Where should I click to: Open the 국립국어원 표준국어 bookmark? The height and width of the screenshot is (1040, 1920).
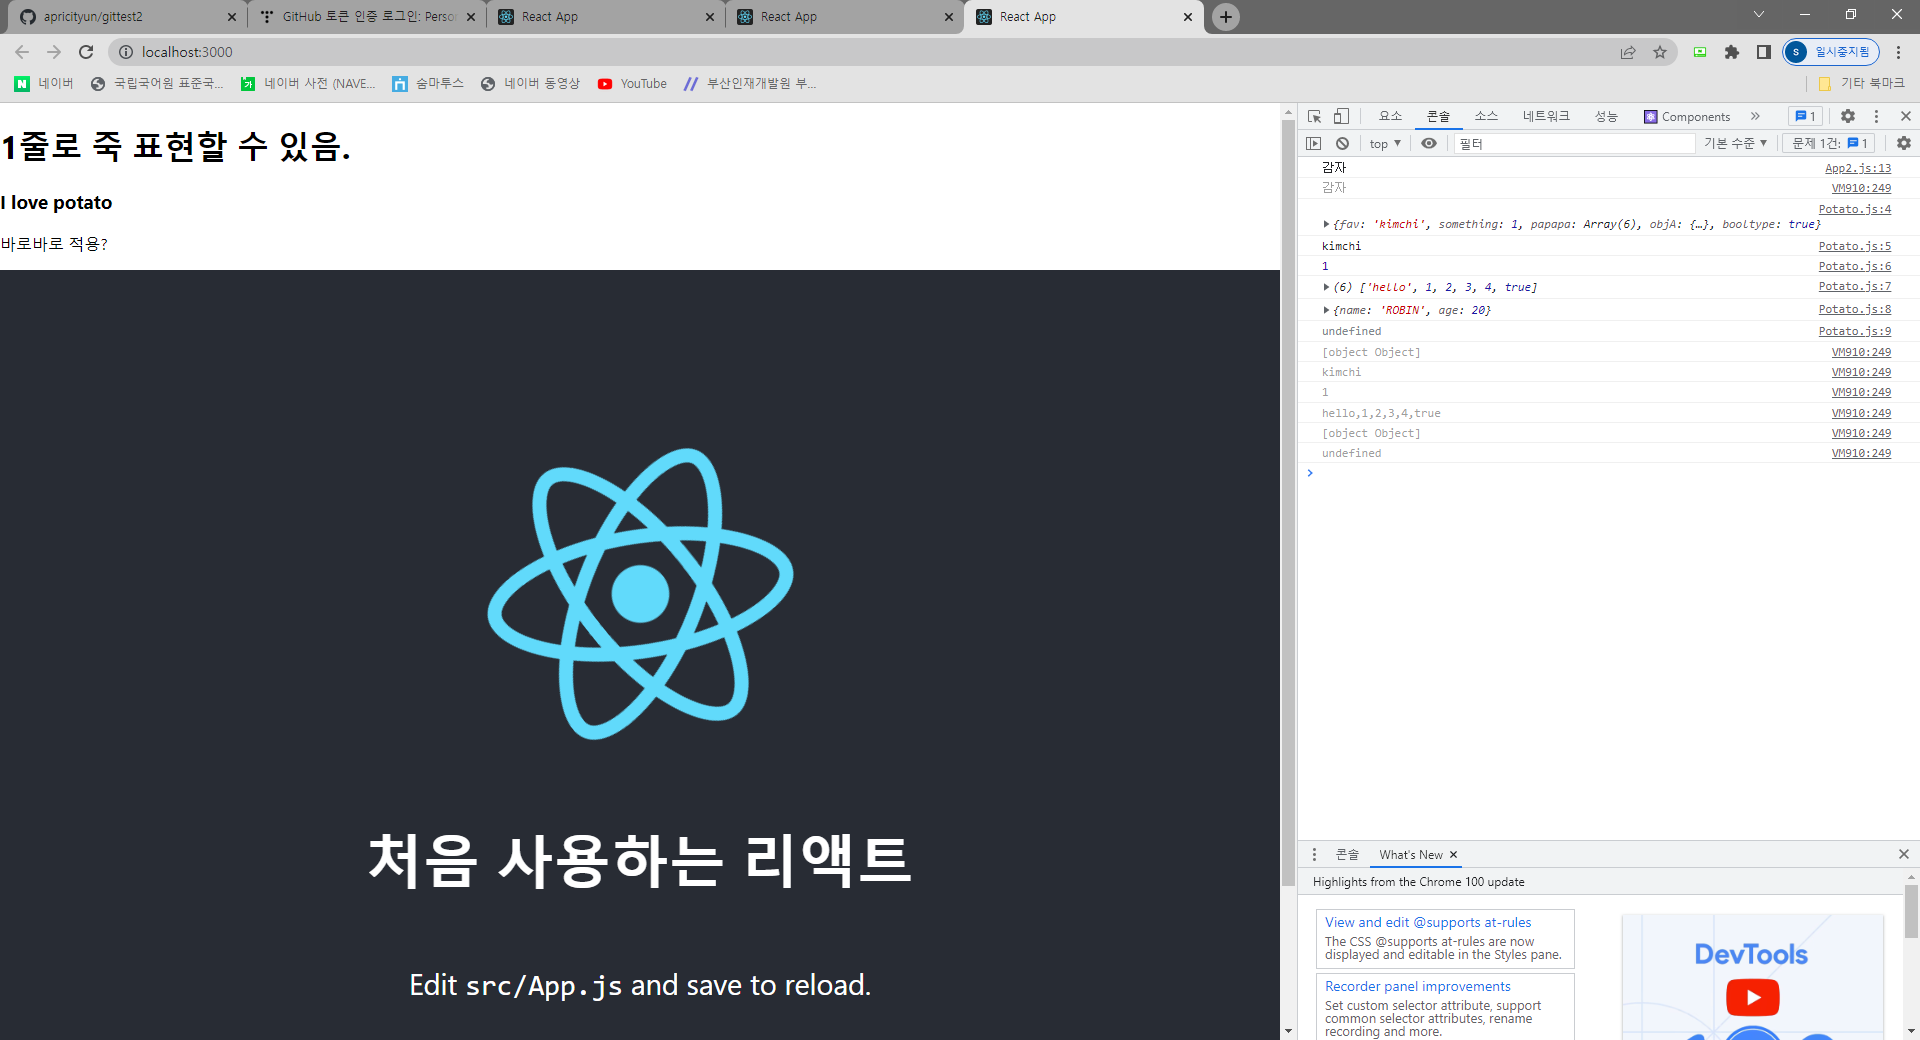pos(157,84)
